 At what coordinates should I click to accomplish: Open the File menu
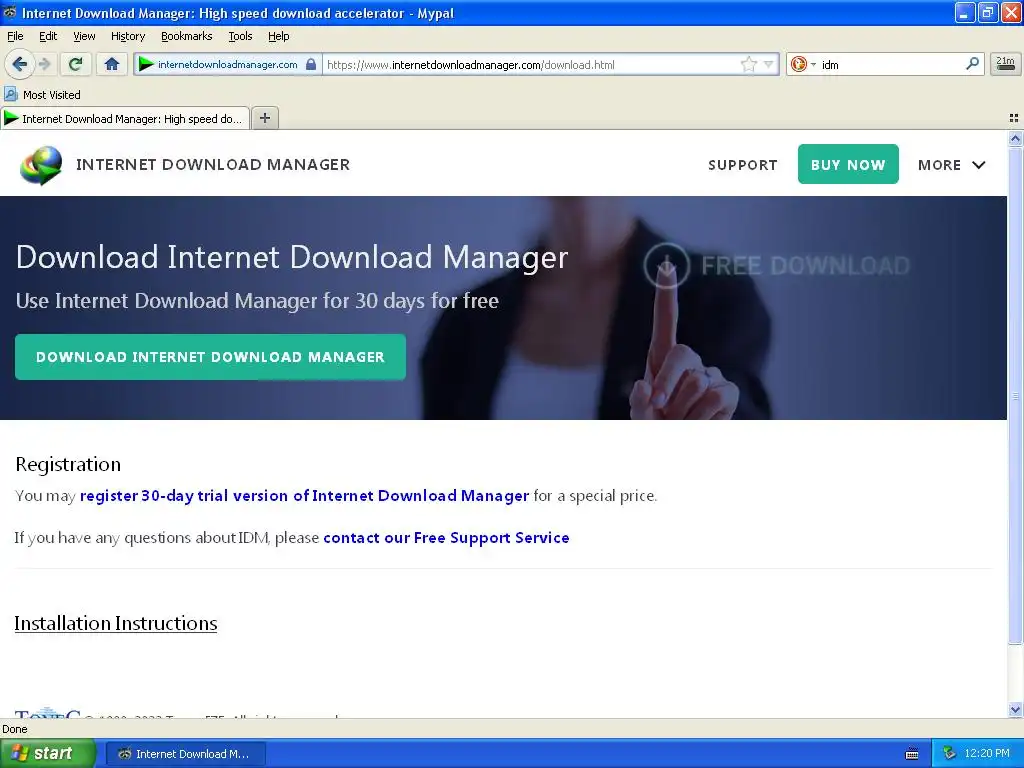tap(14, 36)
